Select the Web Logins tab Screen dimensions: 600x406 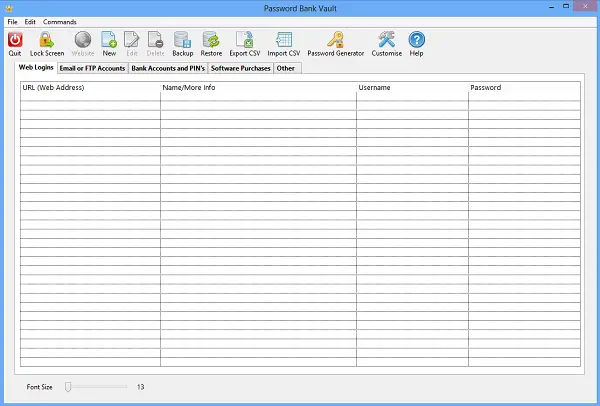pyautogui.click(x=36, y=67)
